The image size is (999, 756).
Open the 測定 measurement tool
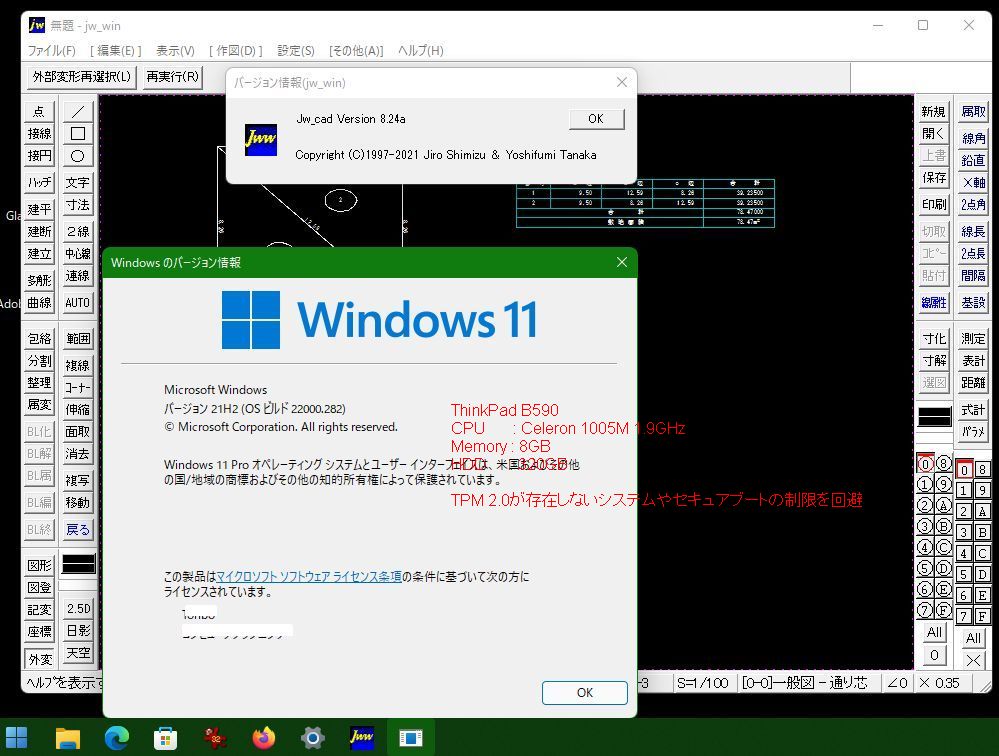click(973, 338)
